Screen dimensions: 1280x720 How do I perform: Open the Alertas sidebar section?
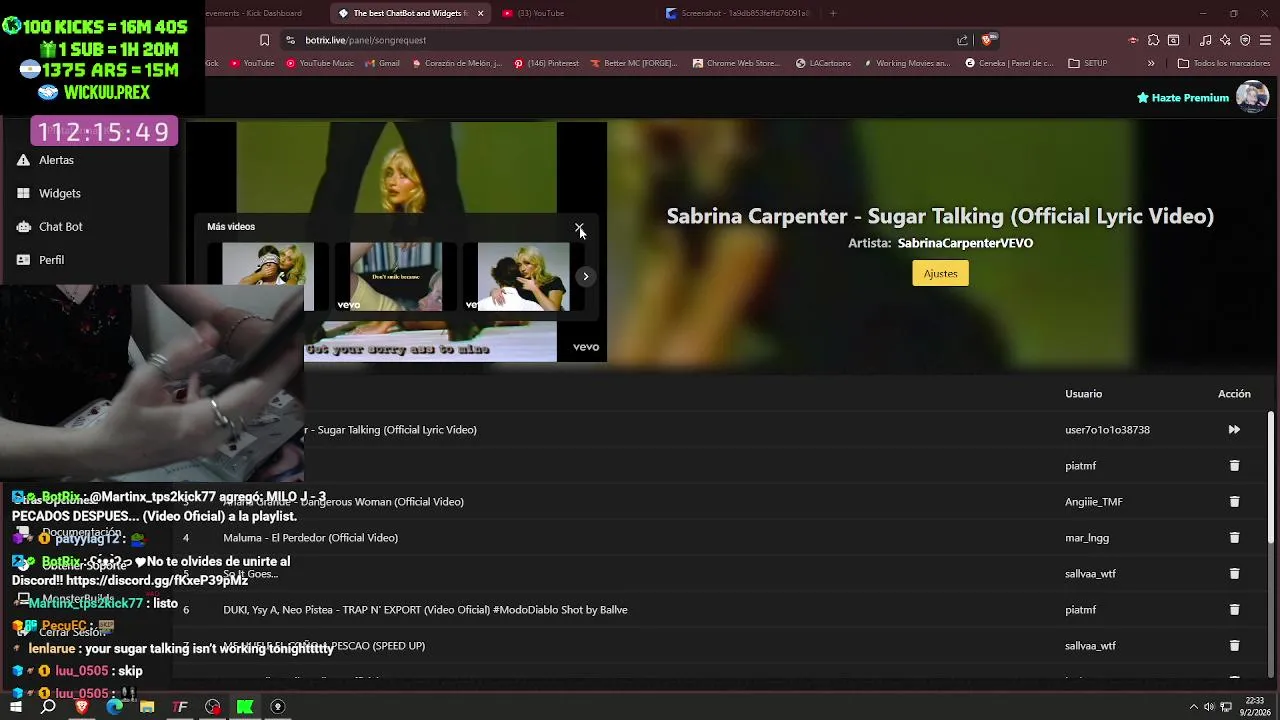(x=56, y=160)
